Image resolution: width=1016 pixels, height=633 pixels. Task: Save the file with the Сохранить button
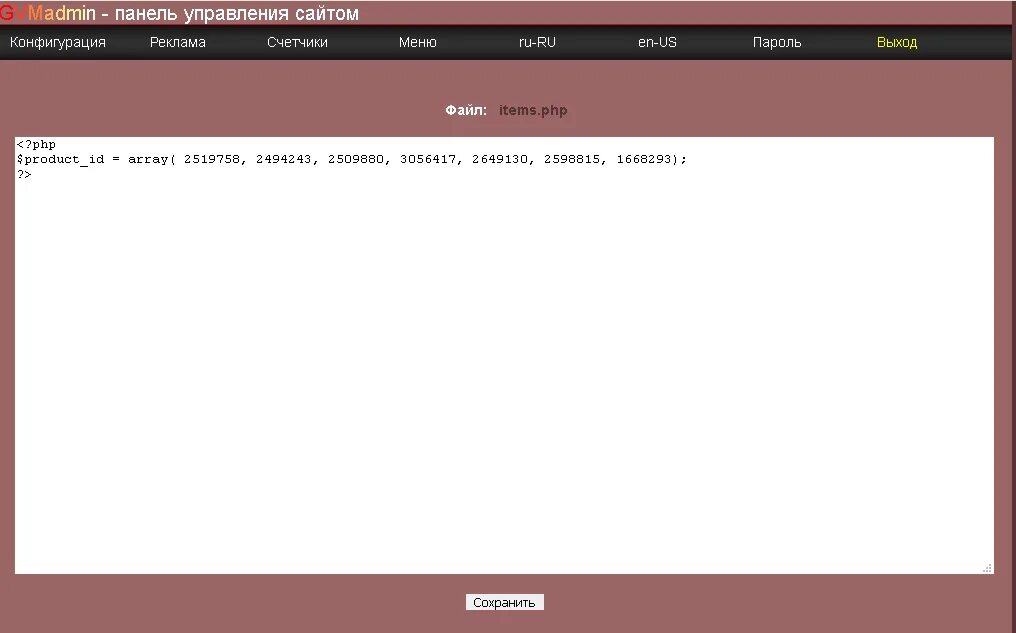click(x=505, y=603)
